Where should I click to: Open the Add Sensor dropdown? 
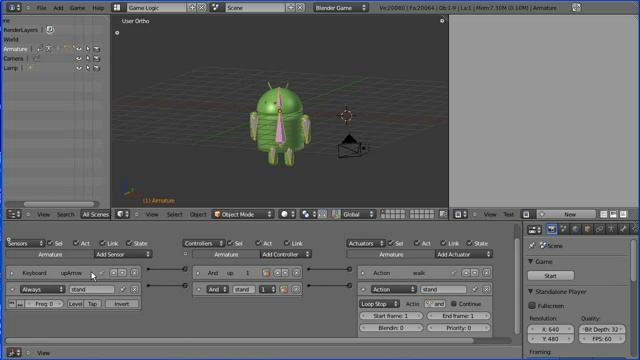point(123,254)
